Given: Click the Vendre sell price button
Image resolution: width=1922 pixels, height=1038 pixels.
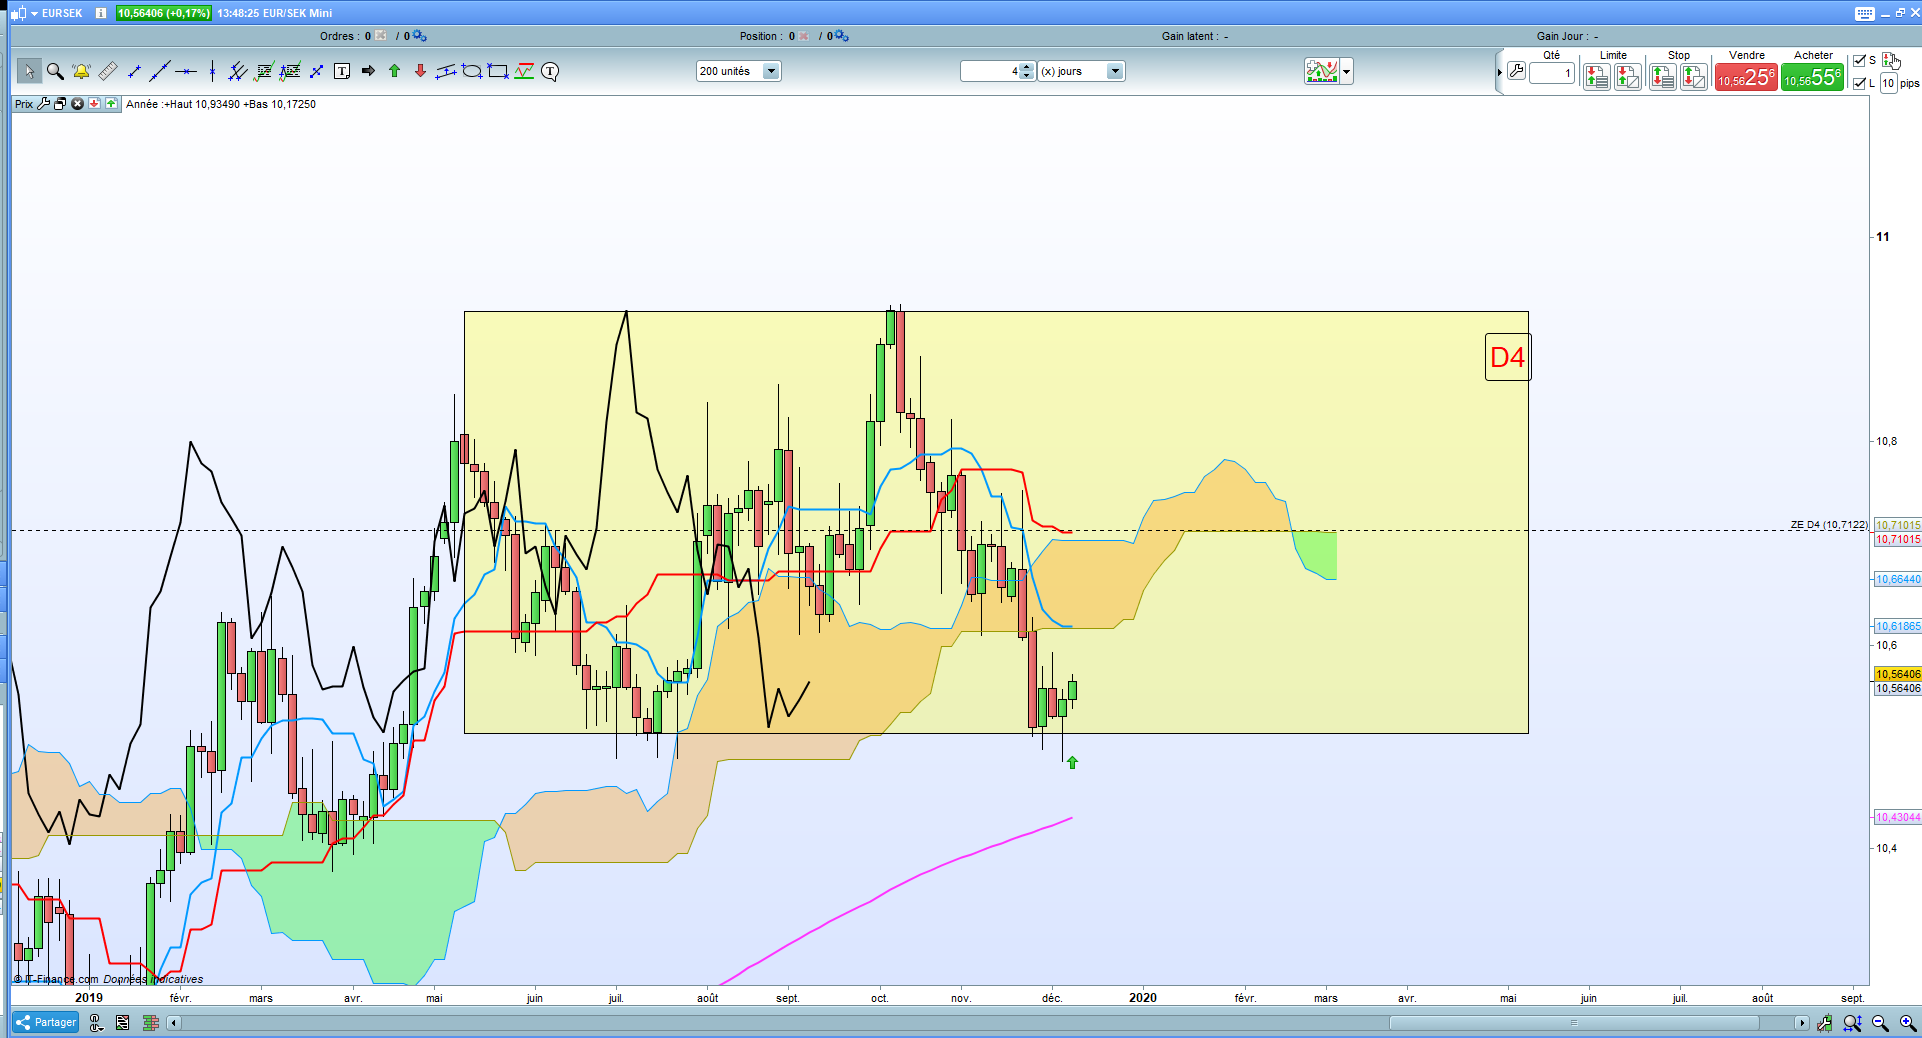Looking at the screenshot, I should click(1746, 77).
